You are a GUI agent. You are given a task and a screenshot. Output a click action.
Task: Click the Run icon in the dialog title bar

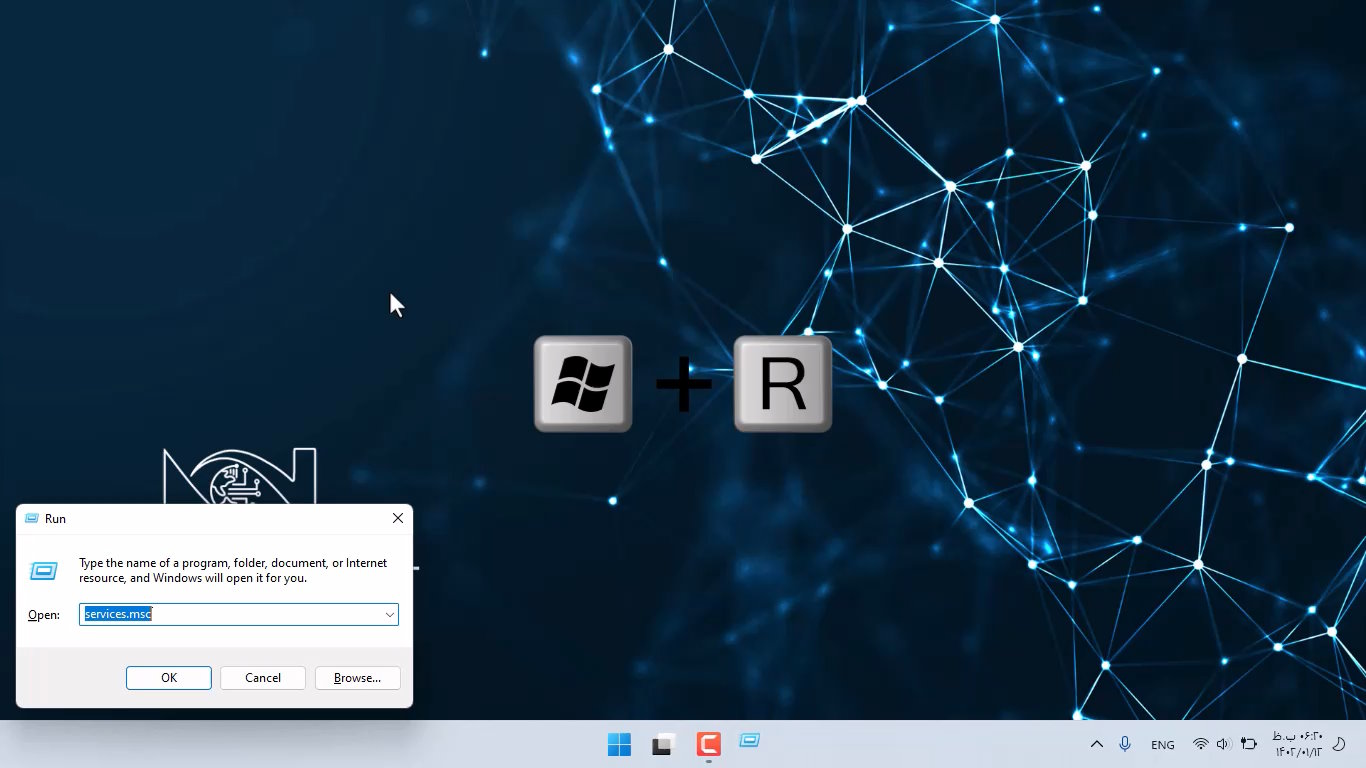click(31, 519)
